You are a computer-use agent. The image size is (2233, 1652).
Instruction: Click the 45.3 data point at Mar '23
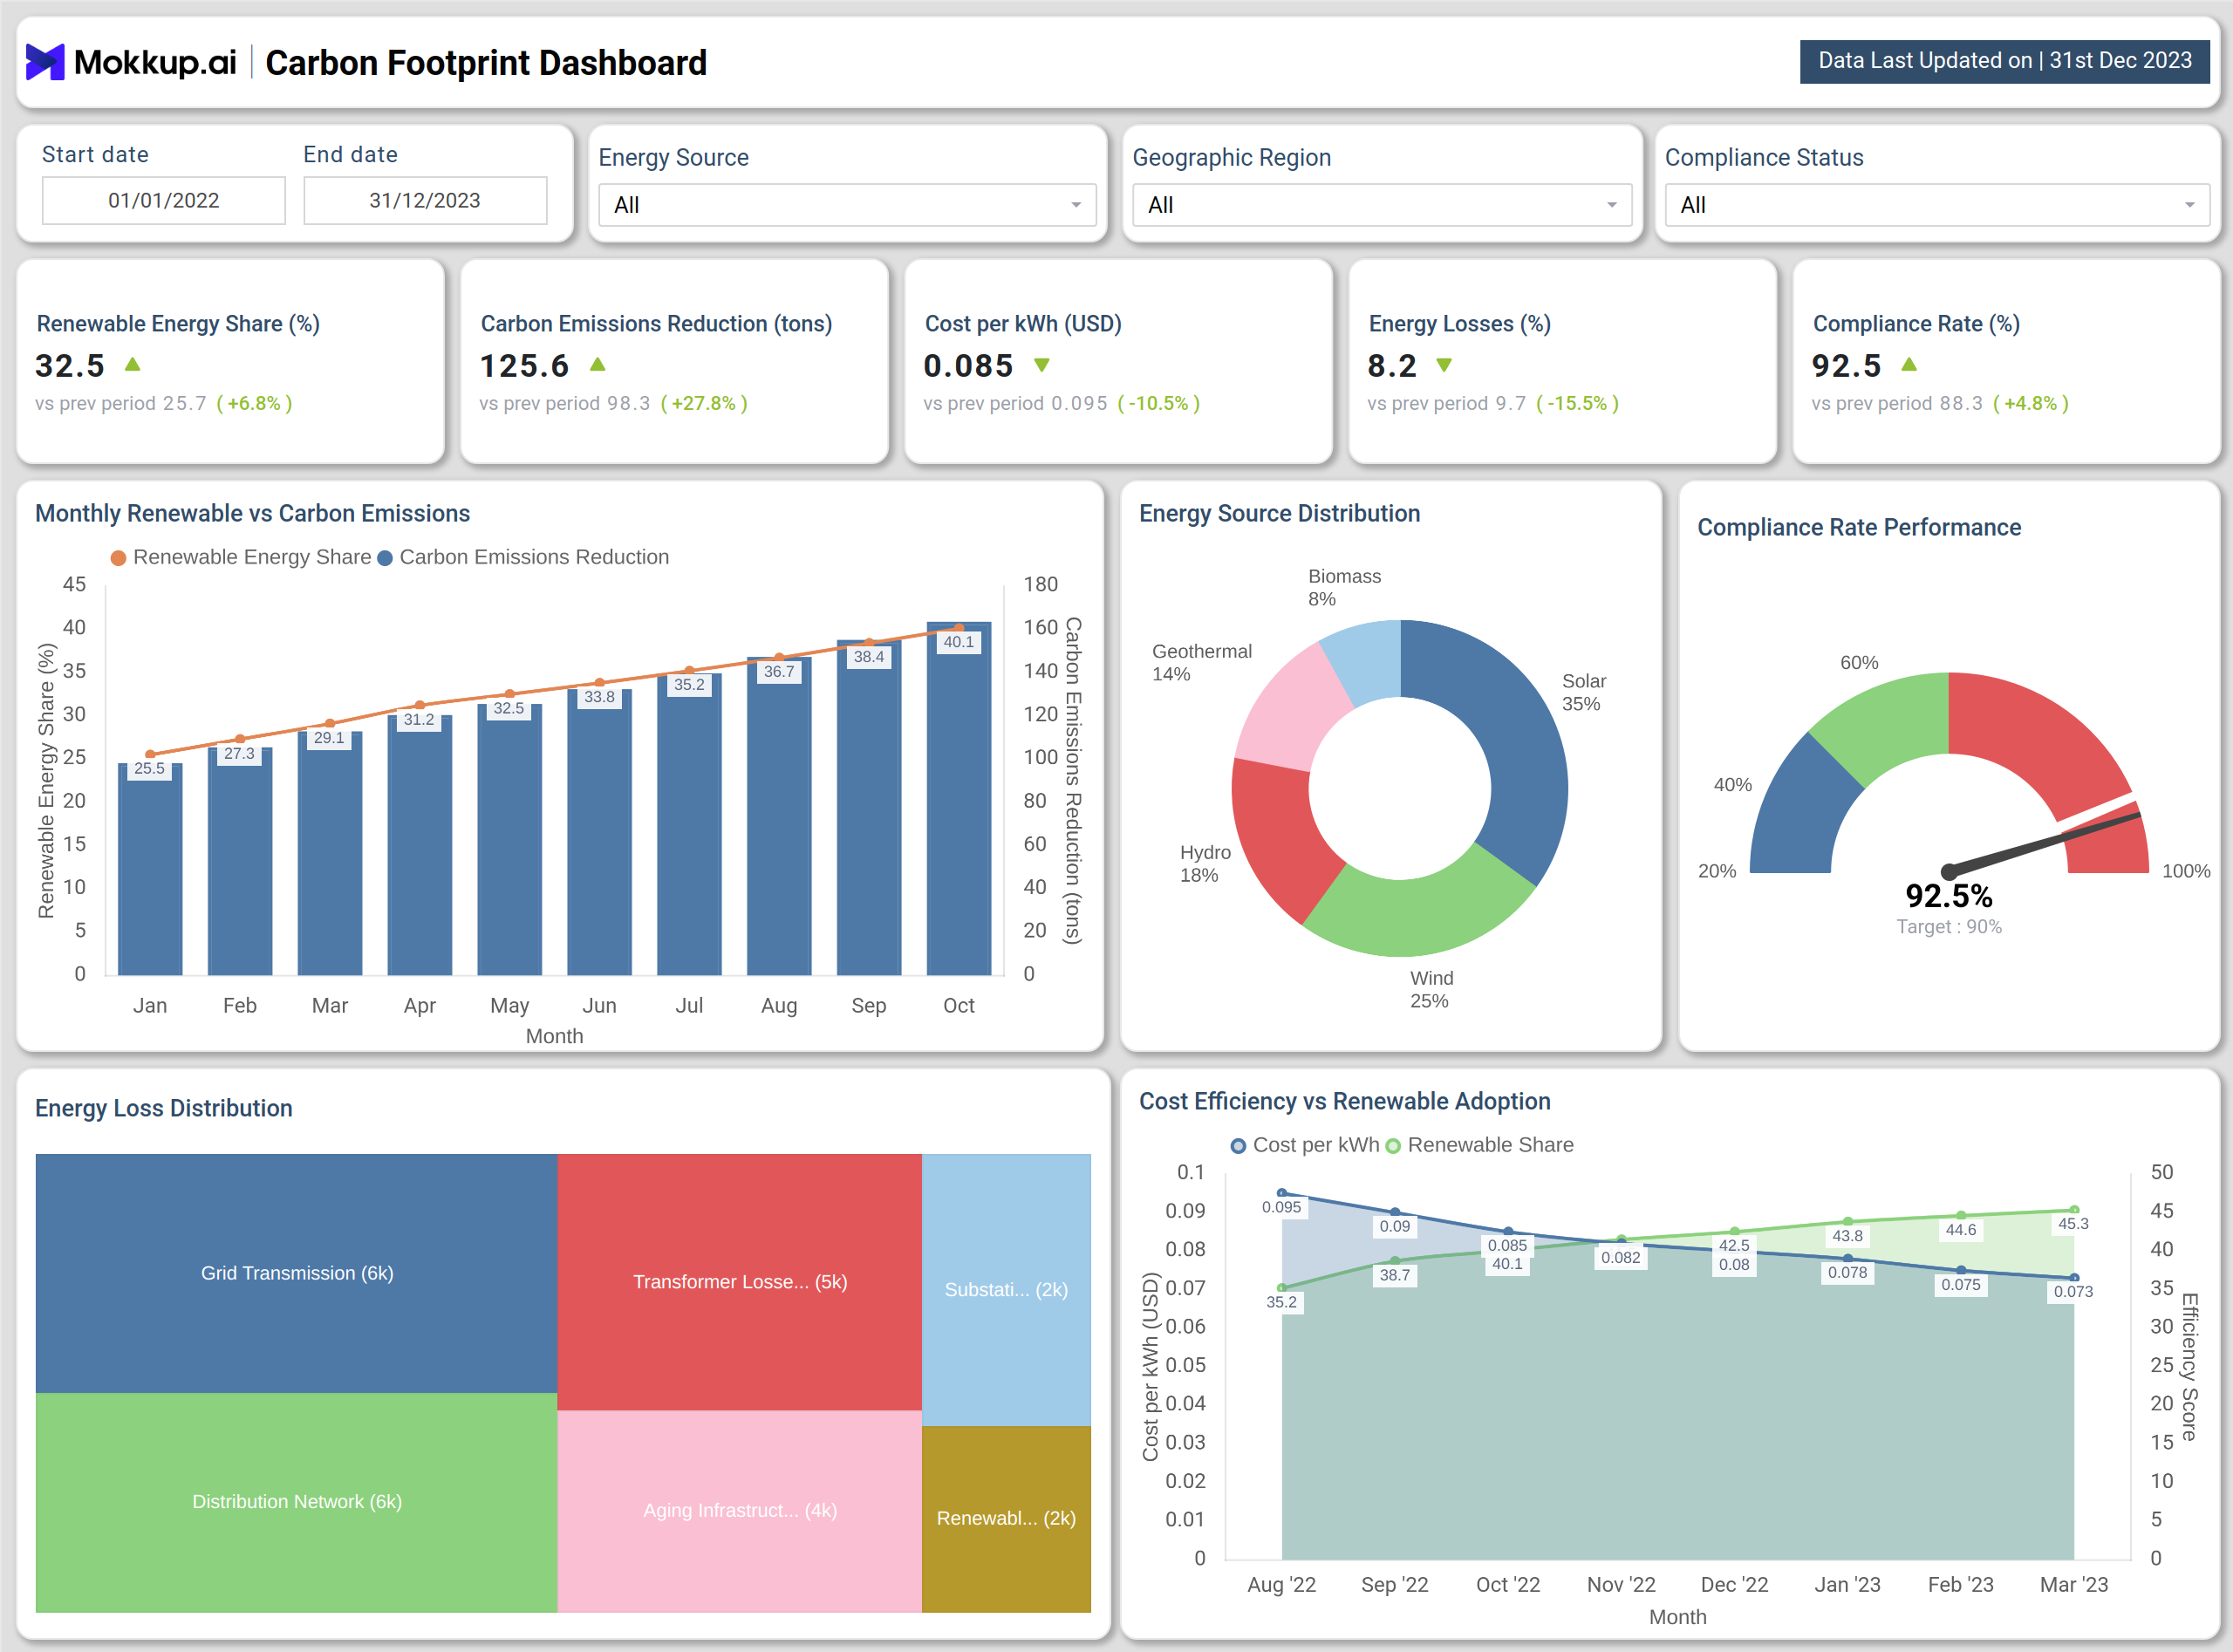tap(2074, 1210)
